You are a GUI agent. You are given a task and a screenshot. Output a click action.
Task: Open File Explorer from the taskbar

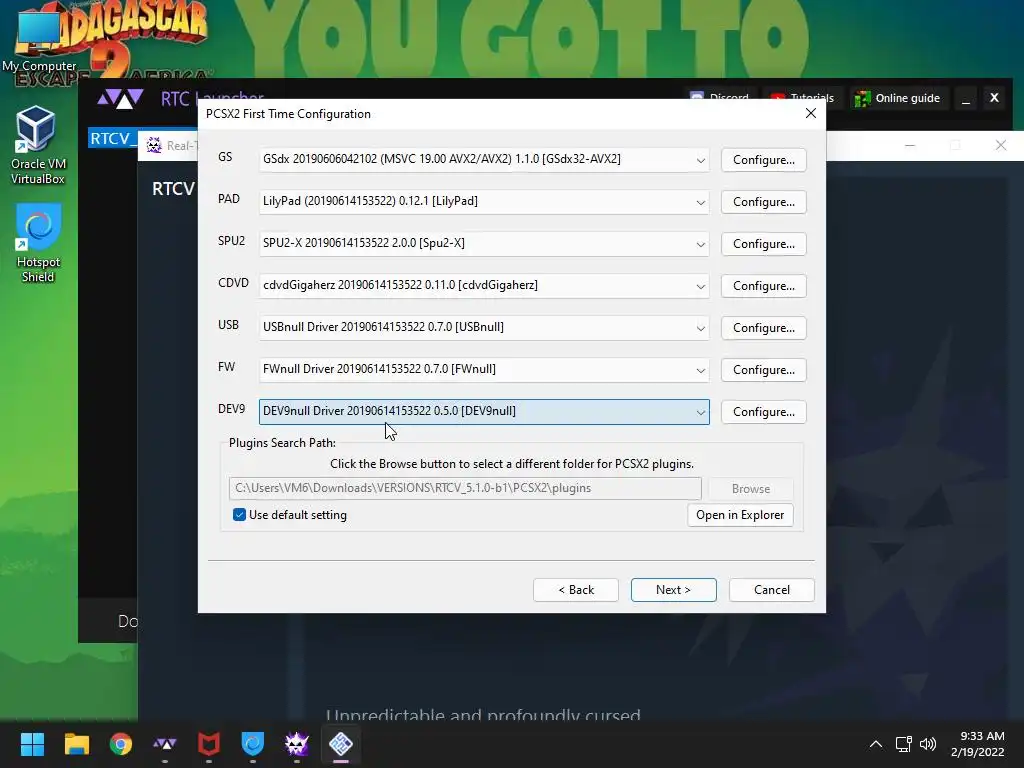[x=76, y=744]
